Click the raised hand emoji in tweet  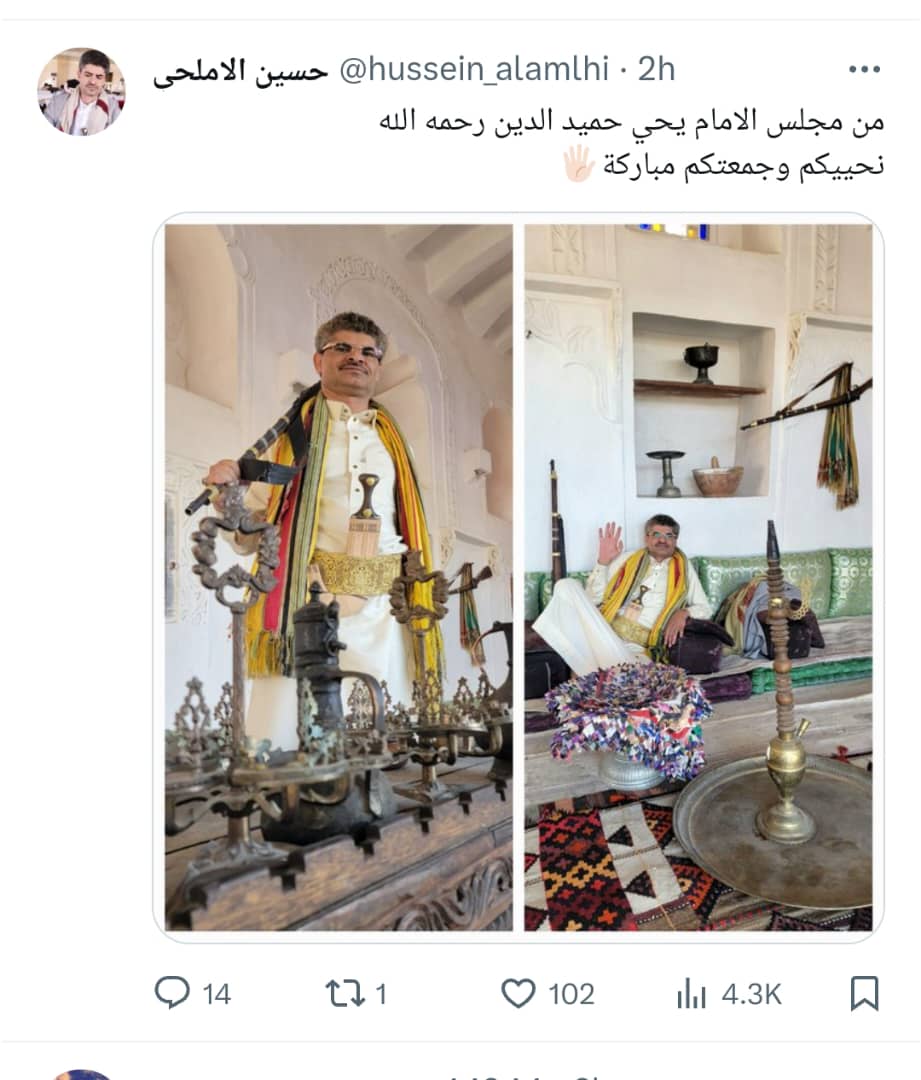[579, 164]
